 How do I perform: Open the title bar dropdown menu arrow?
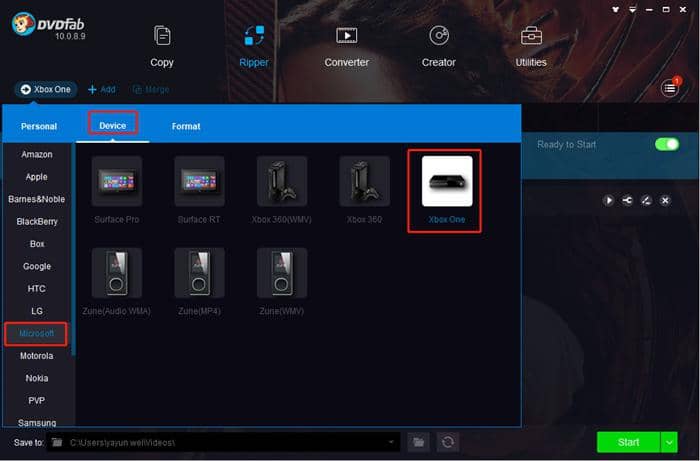633,9
